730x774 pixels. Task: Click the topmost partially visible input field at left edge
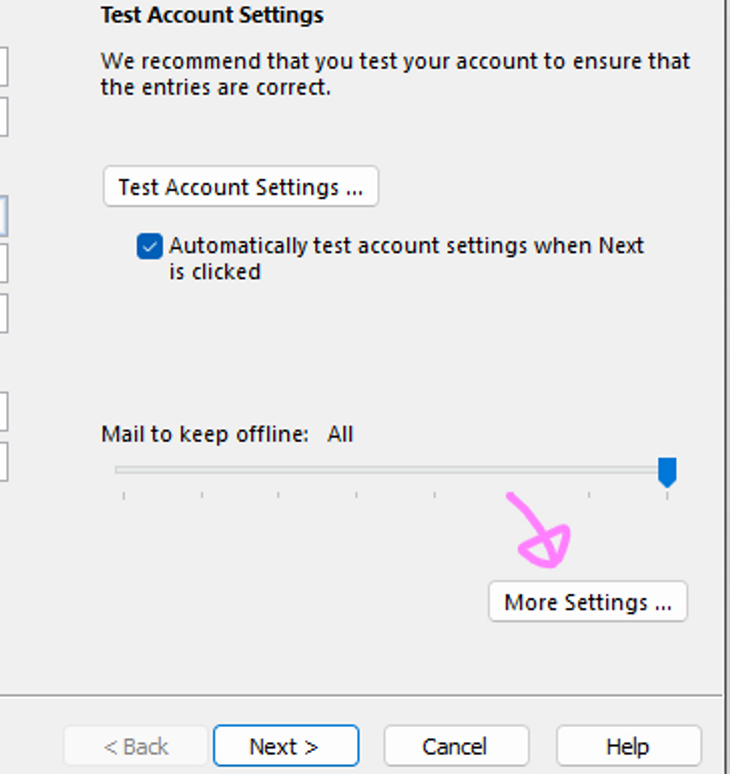click(3, 67)
